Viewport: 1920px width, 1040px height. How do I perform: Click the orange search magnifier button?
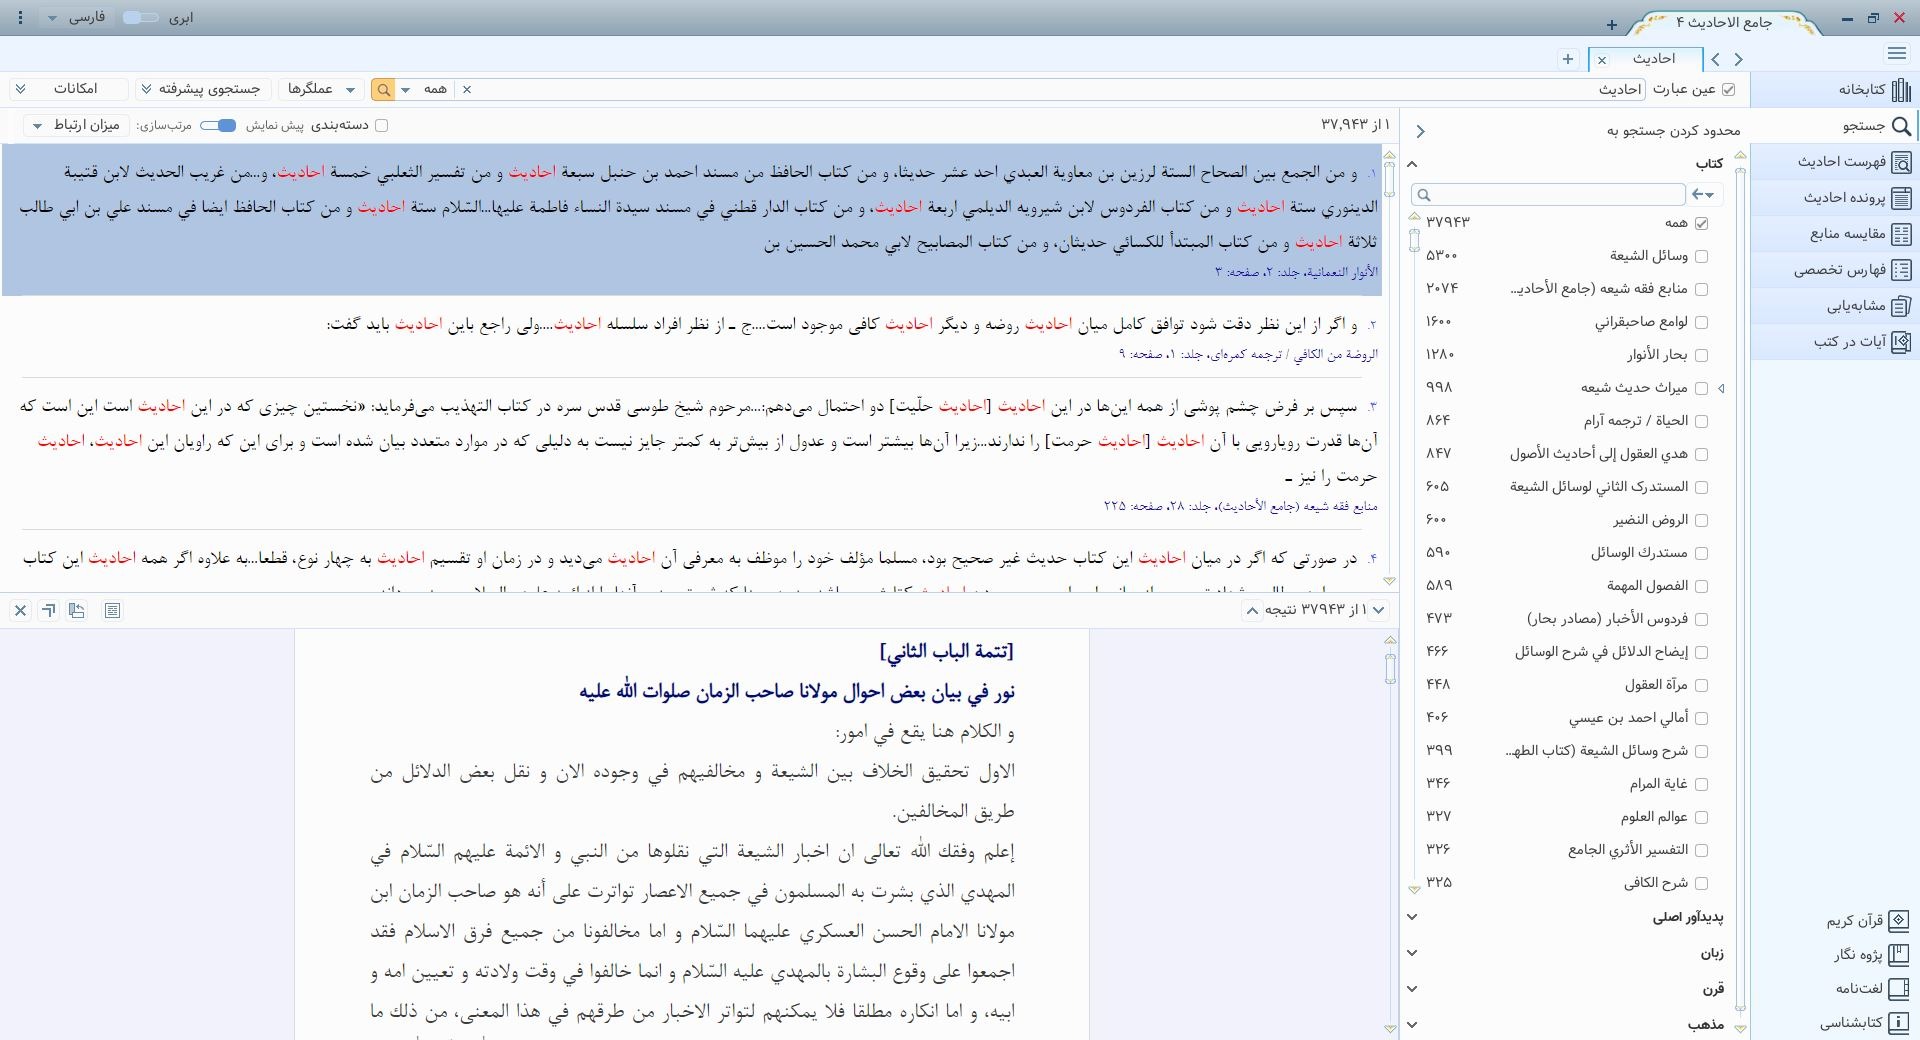click(x=383, y=90)
